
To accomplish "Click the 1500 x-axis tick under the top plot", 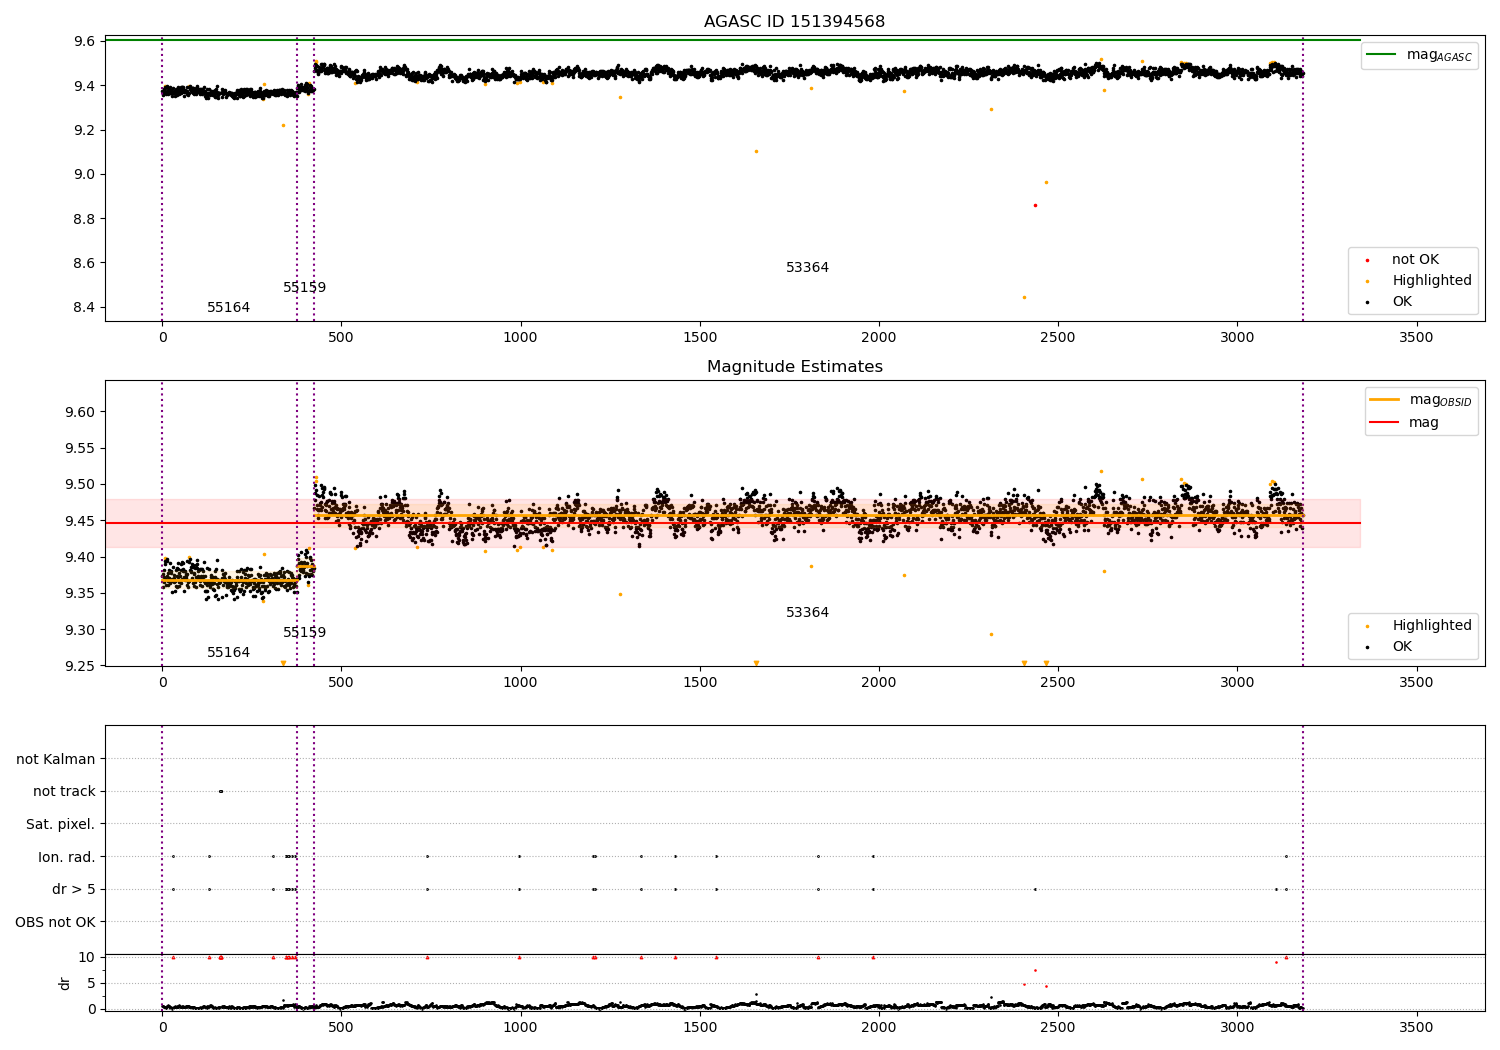I will point(700,338).
